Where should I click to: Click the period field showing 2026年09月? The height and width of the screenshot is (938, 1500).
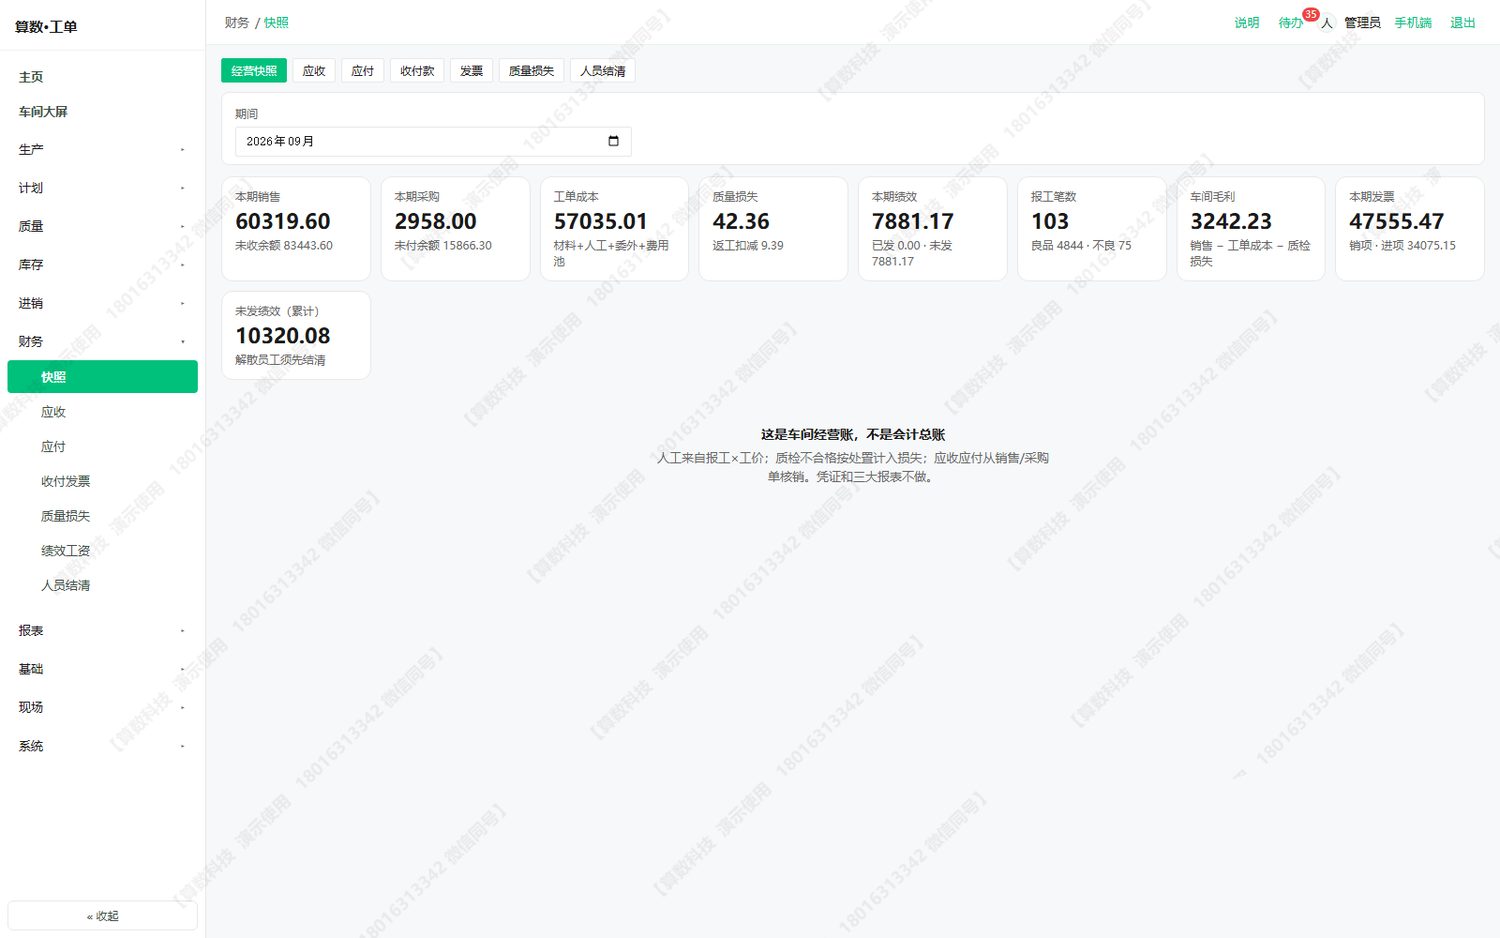click(x=433, y=141)
